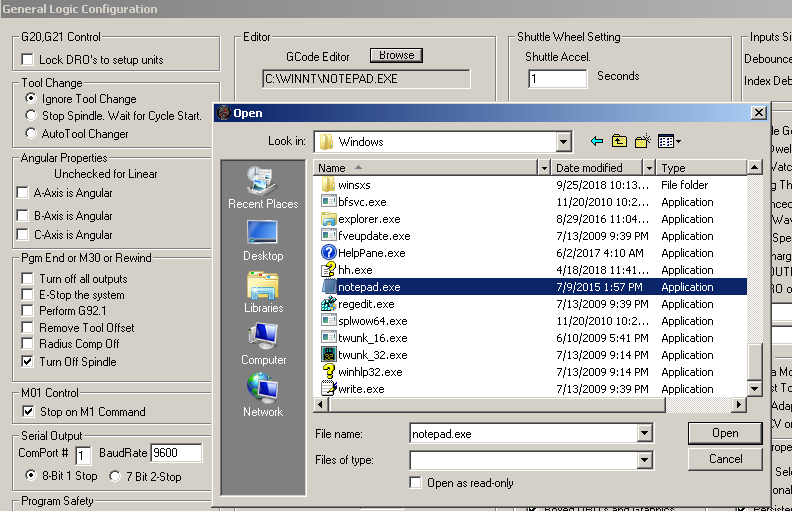Select the HelpPane.exe icon
The width and height of the screenshot is (792, 511).
pyautogui.click(x=328, y=252)
